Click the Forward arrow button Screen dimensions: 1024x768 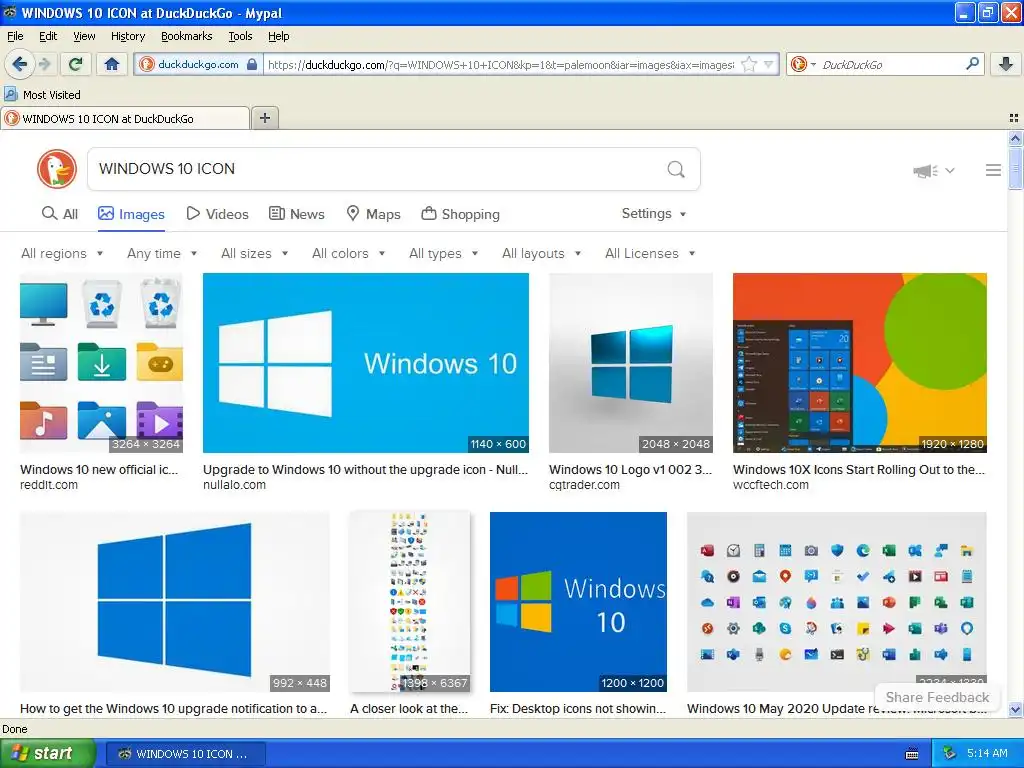click(x=44, y=64)
